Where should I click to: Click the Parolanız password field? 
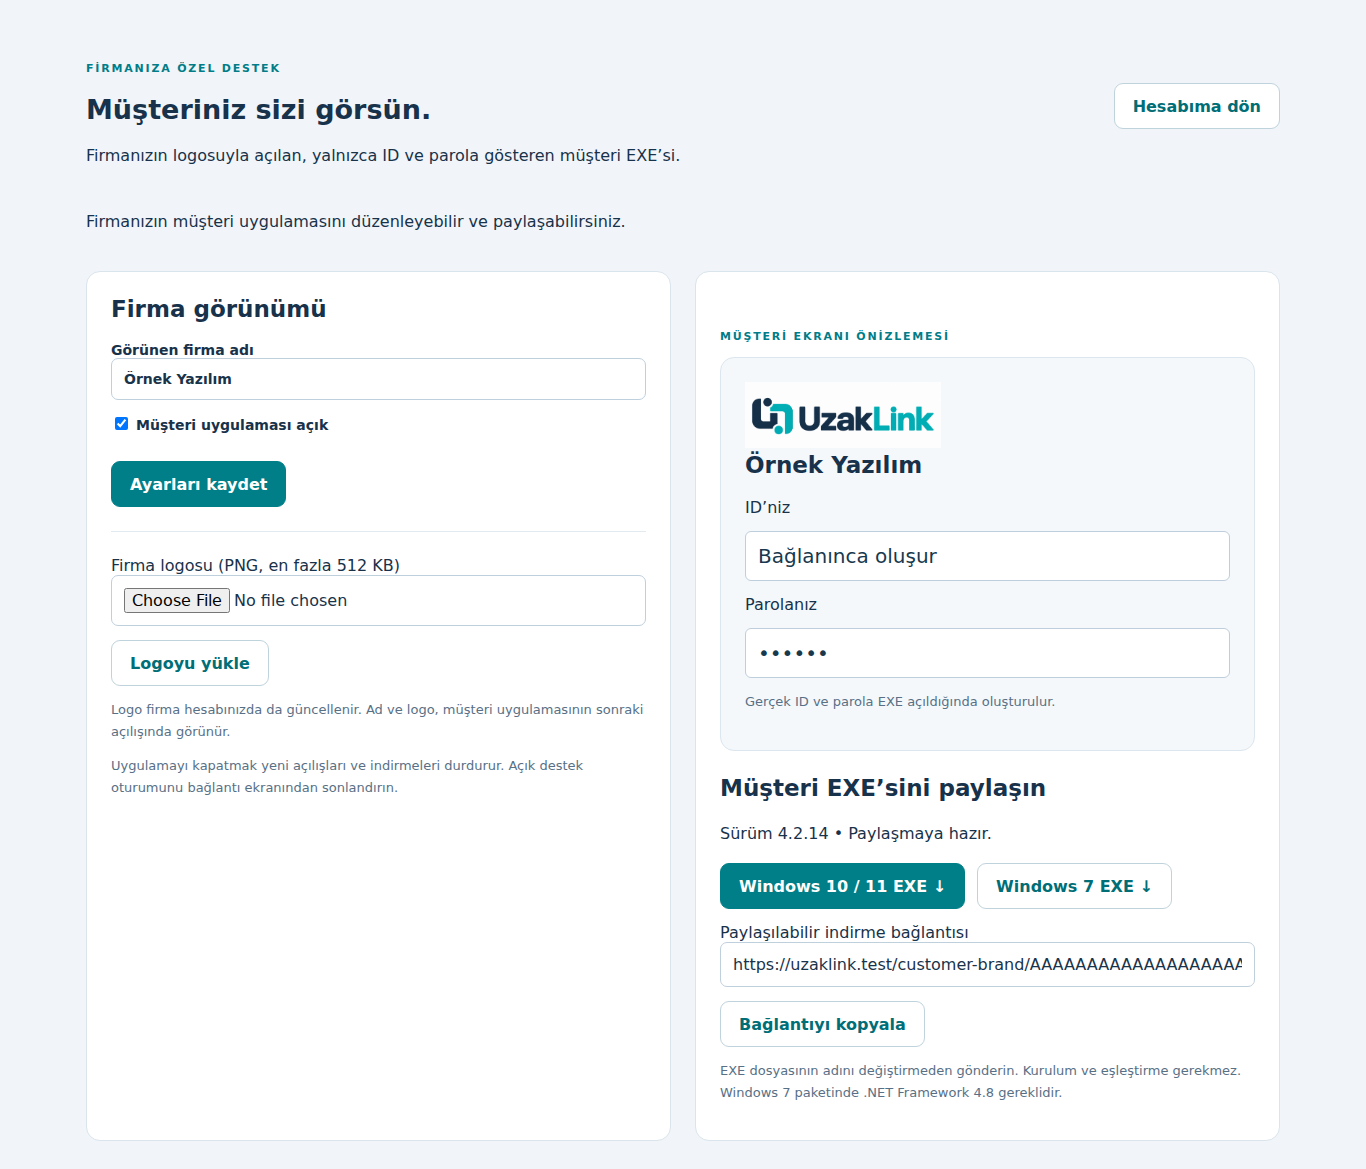coord(987,653)
